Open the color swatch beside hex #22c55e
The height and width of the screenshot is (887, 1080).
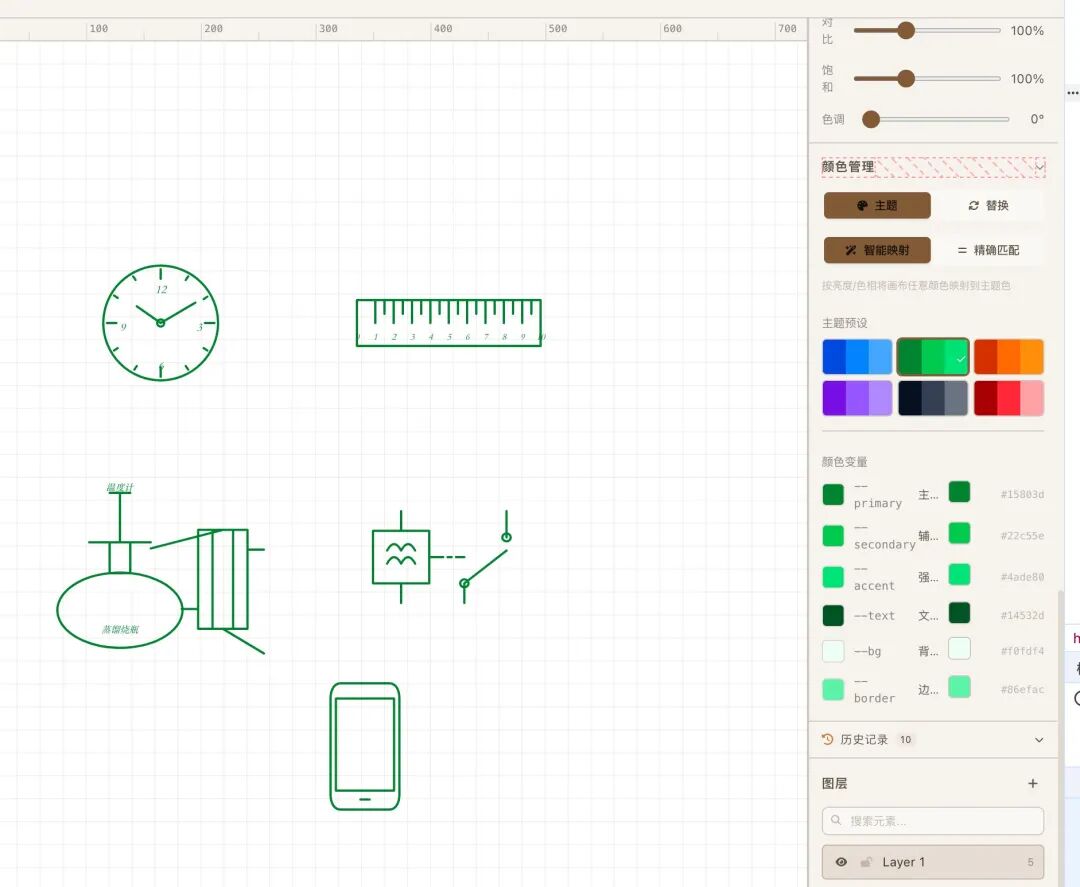[x=959, y=533]
